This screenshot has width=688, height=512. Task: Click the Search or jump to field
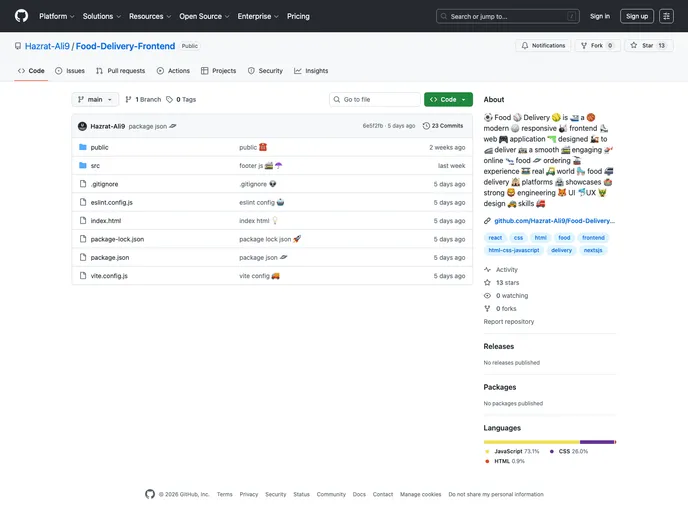508,16
